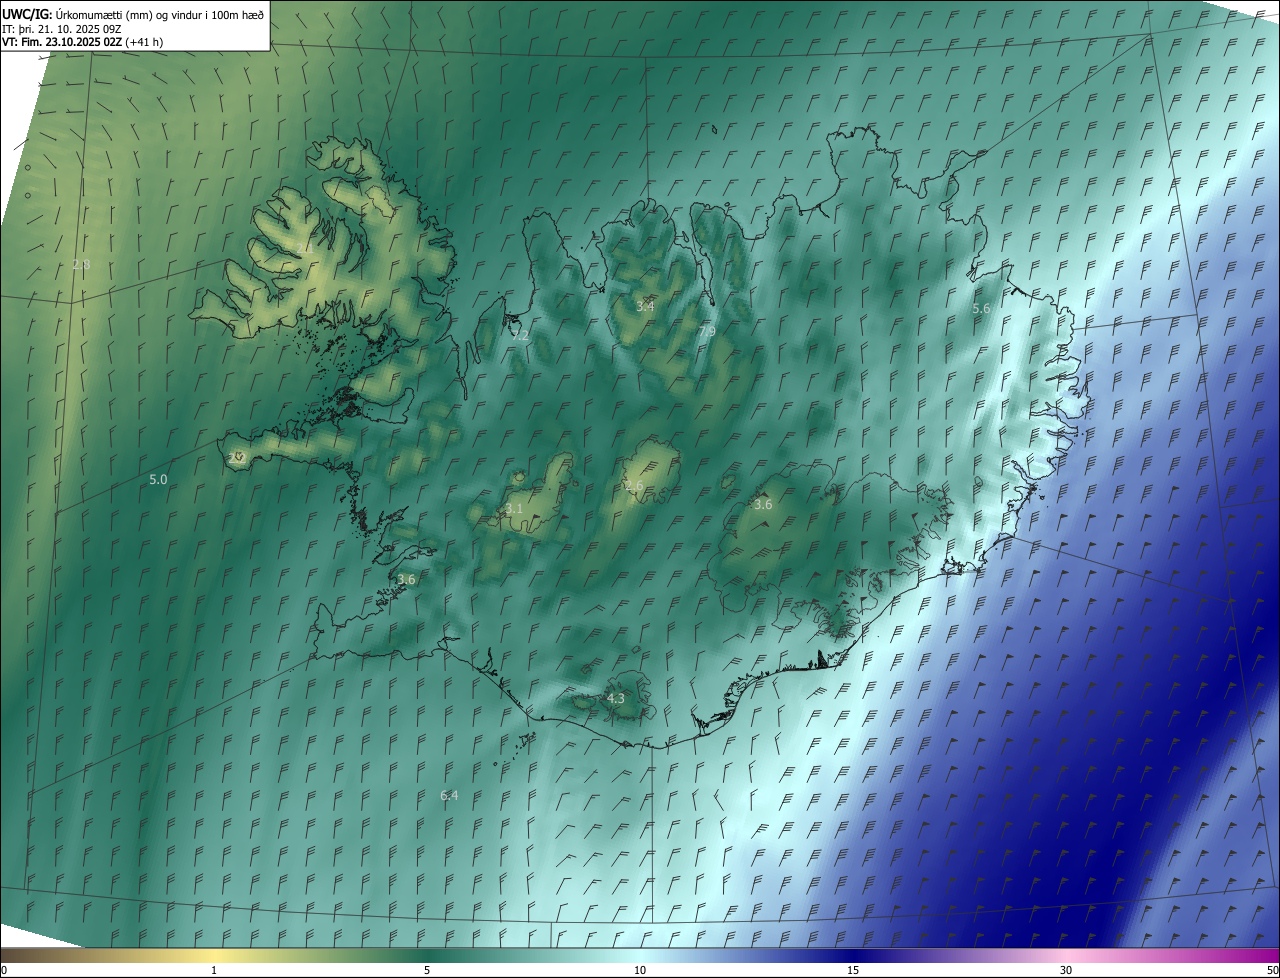Click the map title 'Úrkomumætti (mm) og vindur í 100m hæð'
This screenshot has height=978, width=1280.
click(x=160, y=14)
